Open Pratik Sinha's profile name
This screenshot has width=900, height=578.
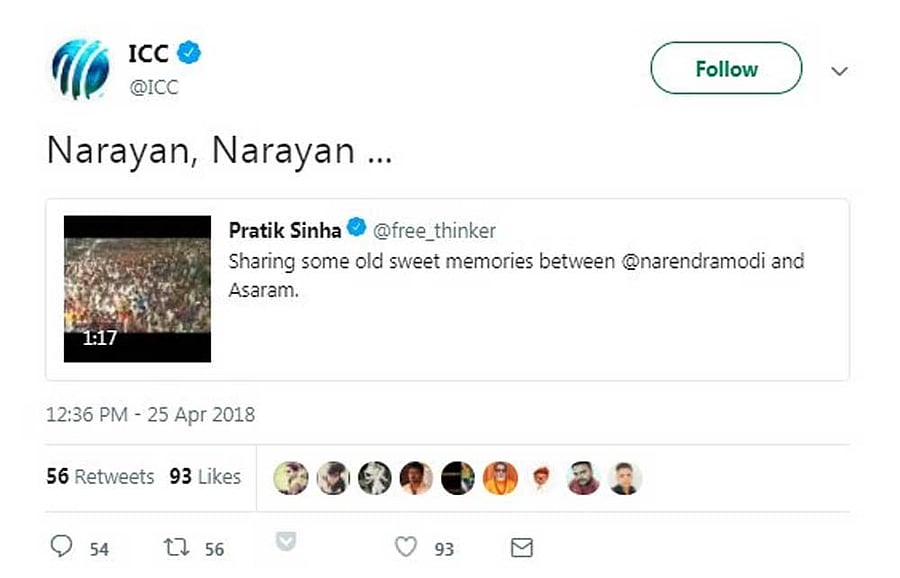click(x=285, y=231)
